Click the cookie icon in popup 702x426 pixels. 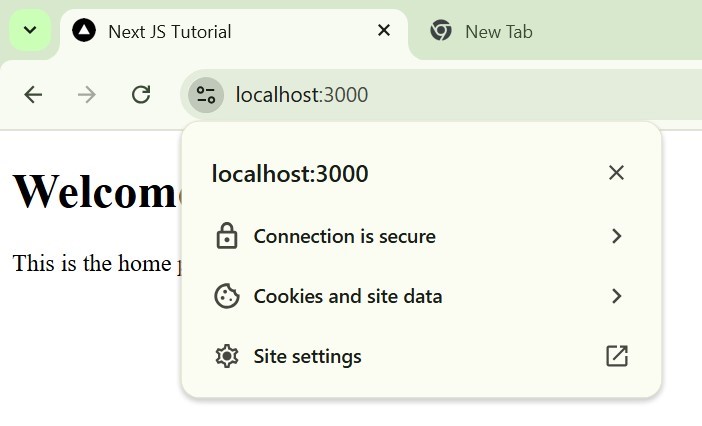click(227, 296)
